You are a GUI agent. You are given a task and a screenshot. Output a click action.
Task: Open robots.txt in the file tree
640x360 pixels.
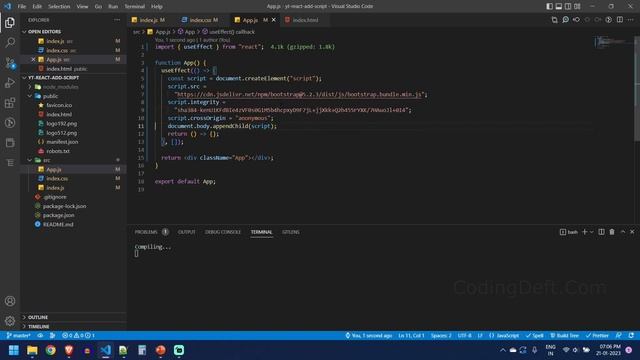coord(58,151)
